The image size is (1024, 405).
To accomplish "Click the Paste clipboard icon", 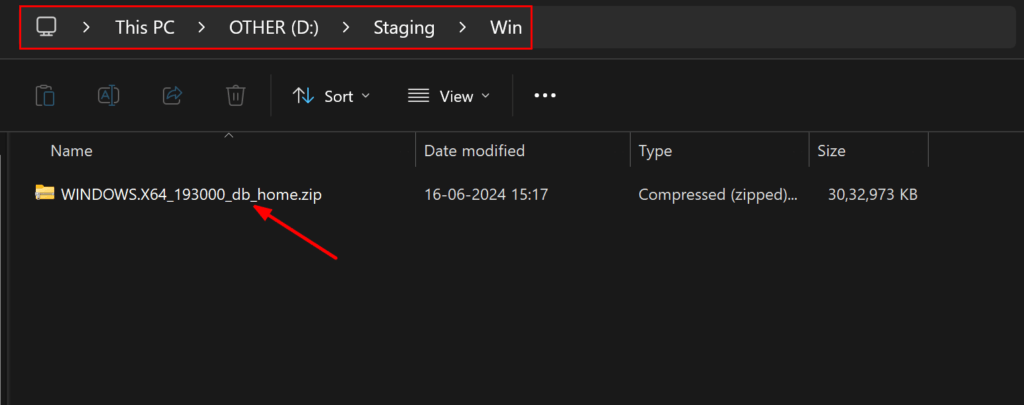I will (x=45, y=96).
